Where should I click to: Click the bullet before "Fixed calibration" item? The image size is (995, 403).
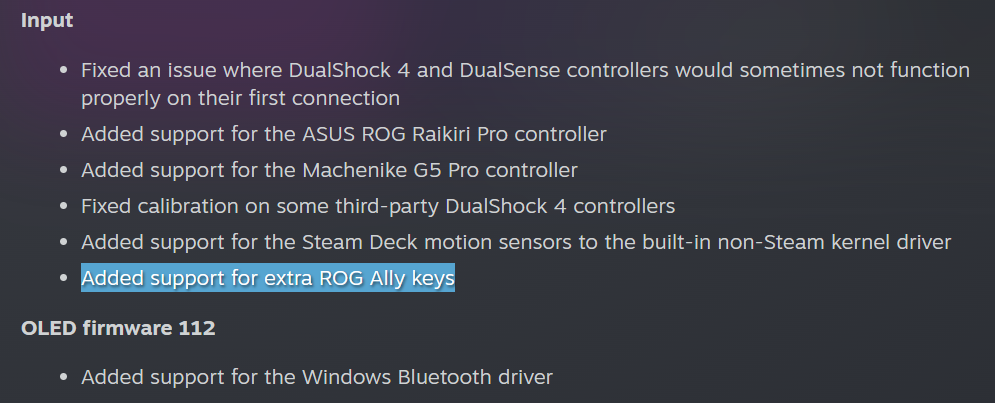point(63,206)
